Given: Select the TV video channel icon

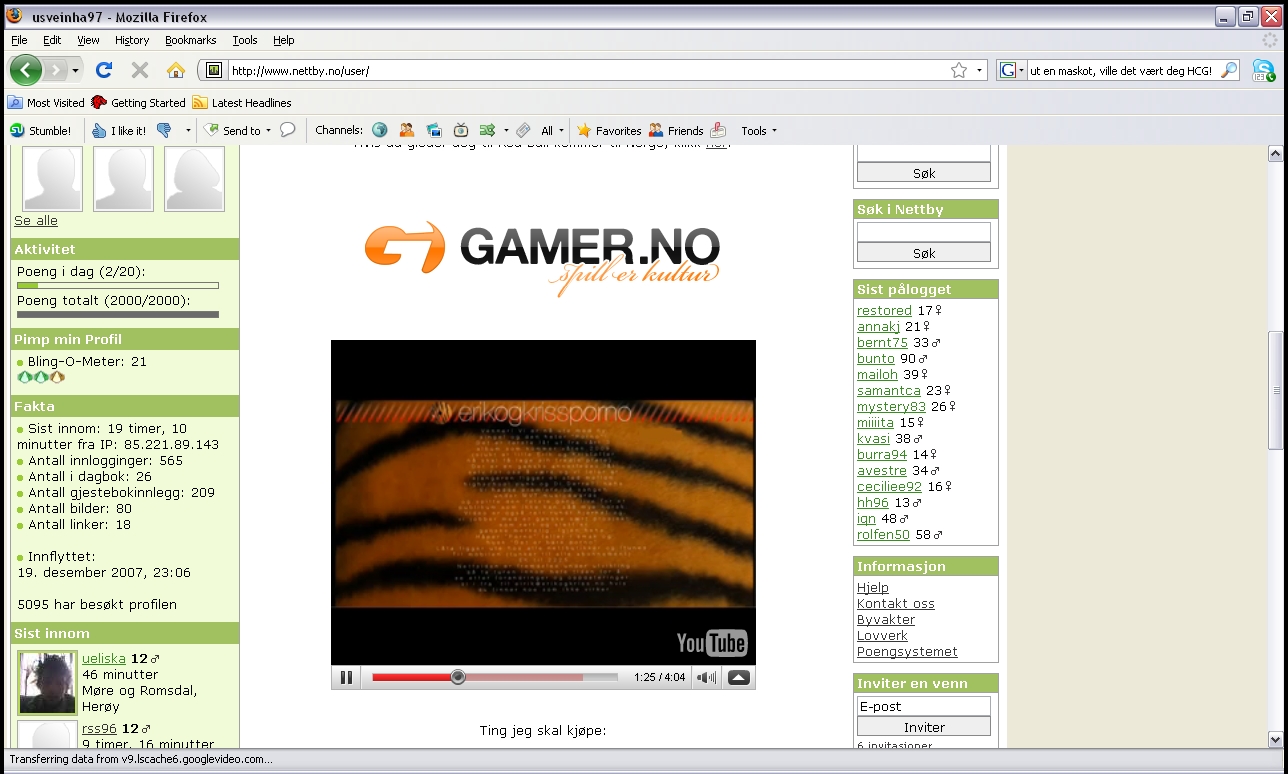Looking at the screenshot, I should click(461, 131).
